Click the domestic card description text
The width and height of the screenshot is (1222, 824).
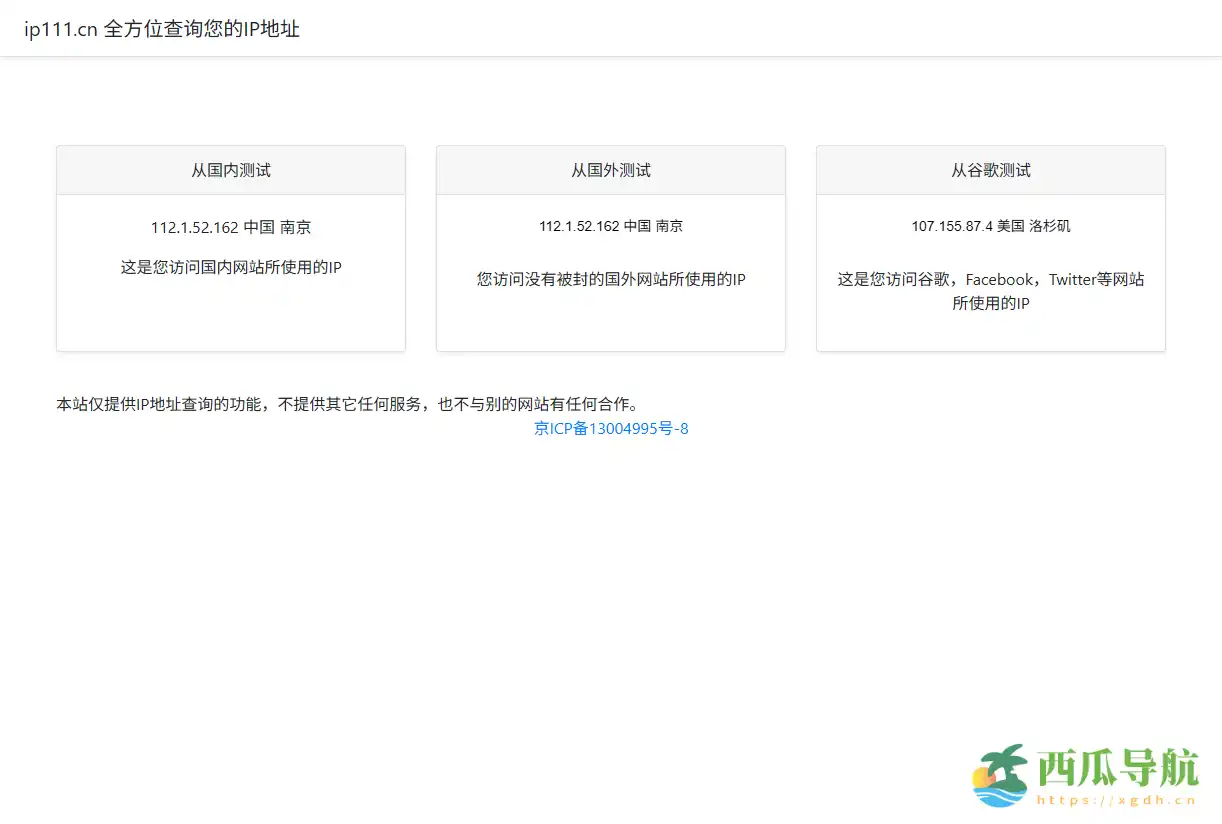pos(230,267)
